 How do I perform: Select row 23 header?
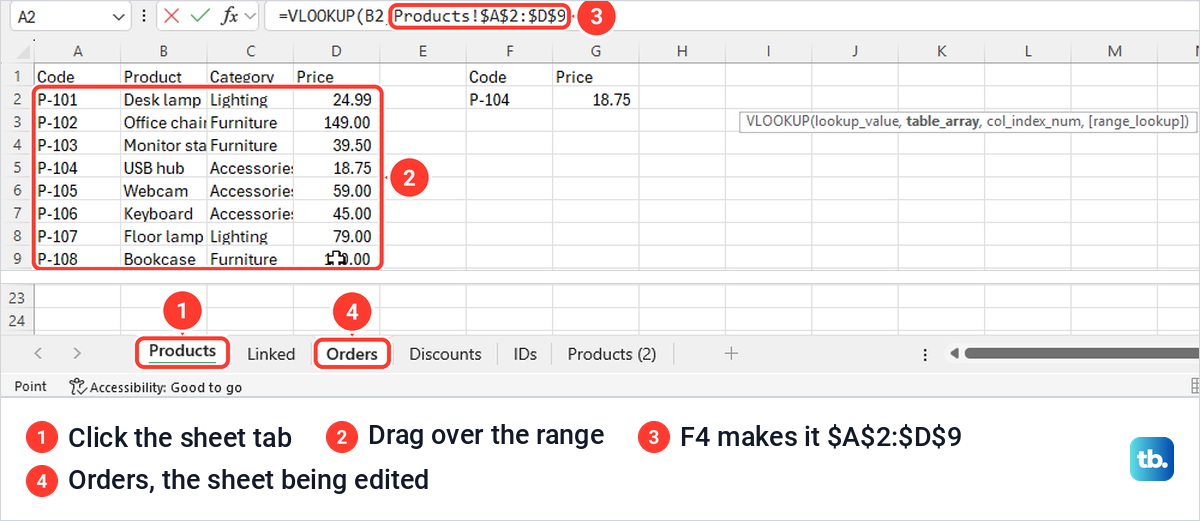[x=17, y=298]
